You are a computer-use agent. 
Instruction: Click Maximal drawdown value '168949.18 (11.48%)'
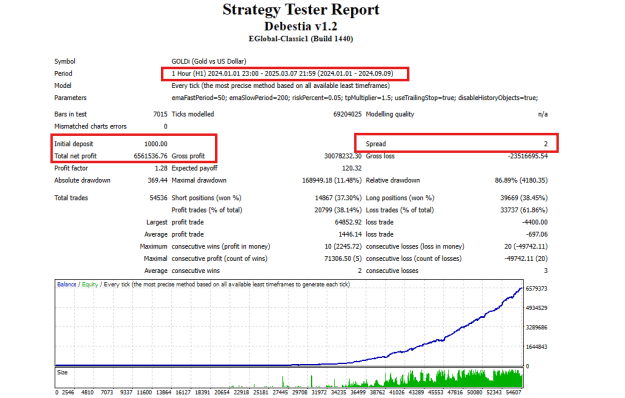(x=332, y=180)
